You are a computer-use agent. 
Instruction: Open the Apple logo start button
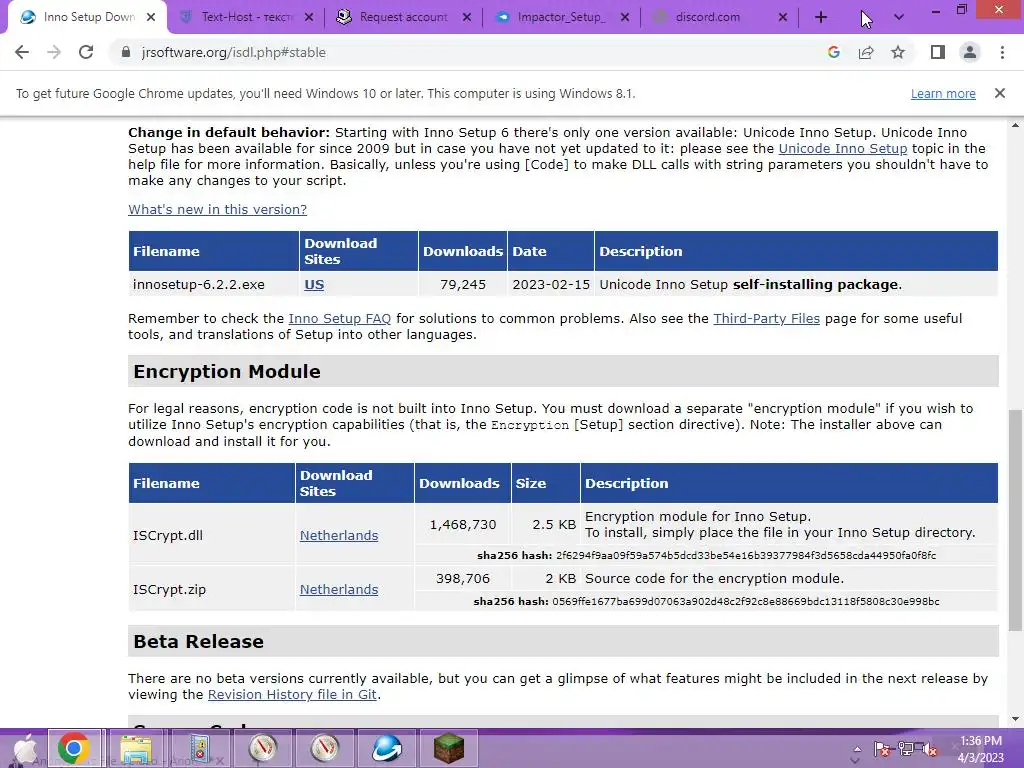[25, 748]
